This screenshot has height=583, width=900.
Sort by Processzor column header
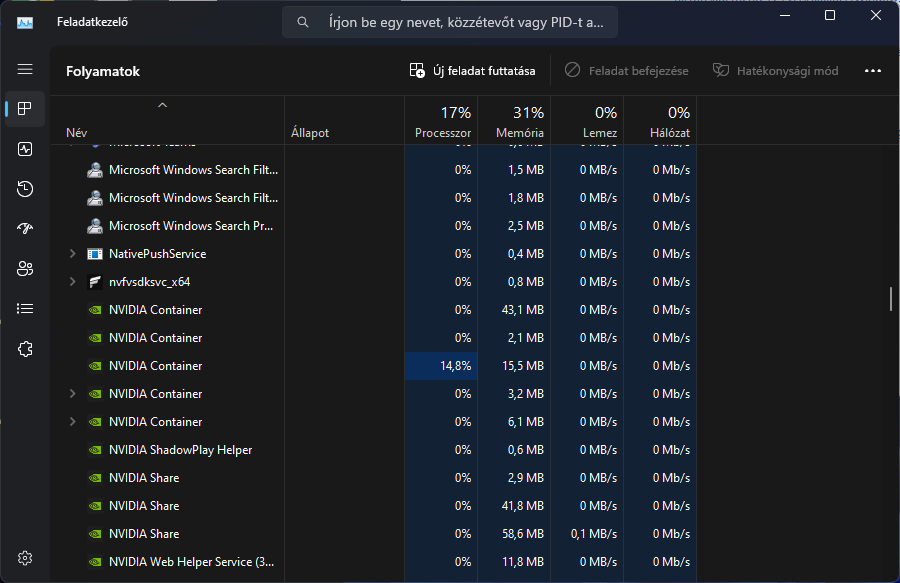tap(441, 121)
